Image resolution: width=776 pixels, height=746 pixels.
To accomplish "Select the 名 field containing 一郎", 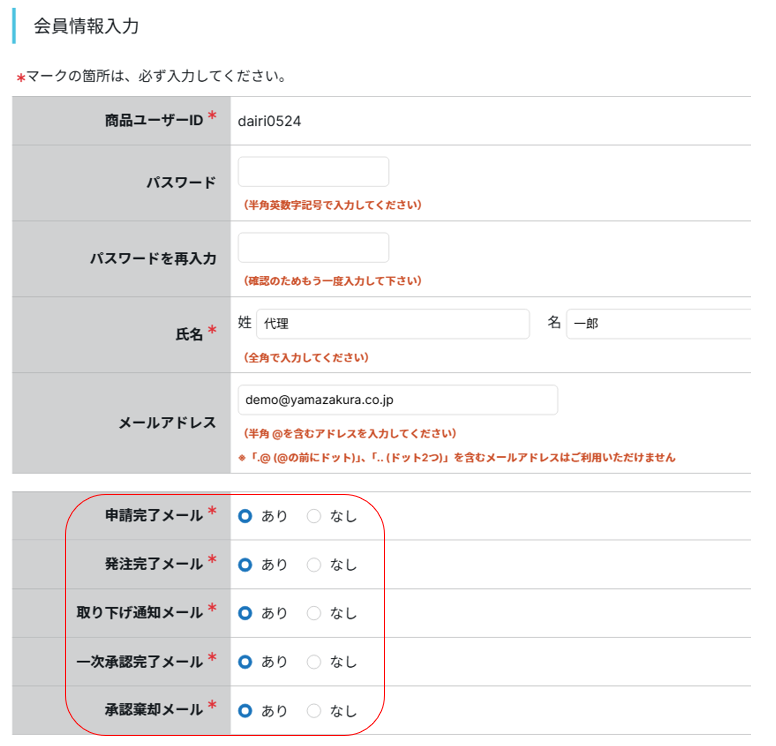I will 657,324.
